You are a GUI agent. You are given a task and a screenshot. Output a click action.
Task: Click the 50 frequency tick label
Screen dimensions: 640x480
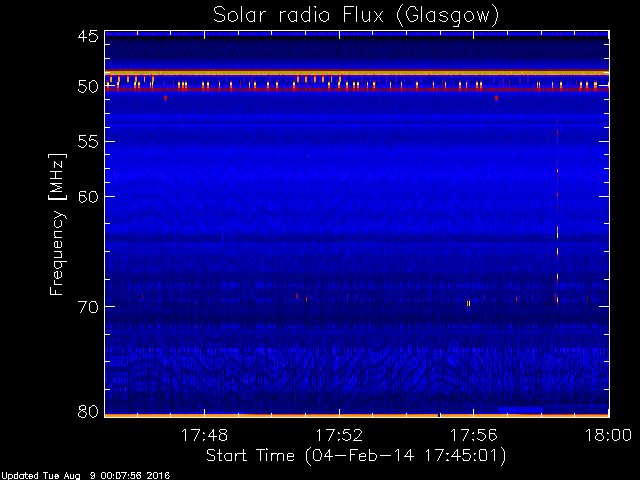click(88, 87)
